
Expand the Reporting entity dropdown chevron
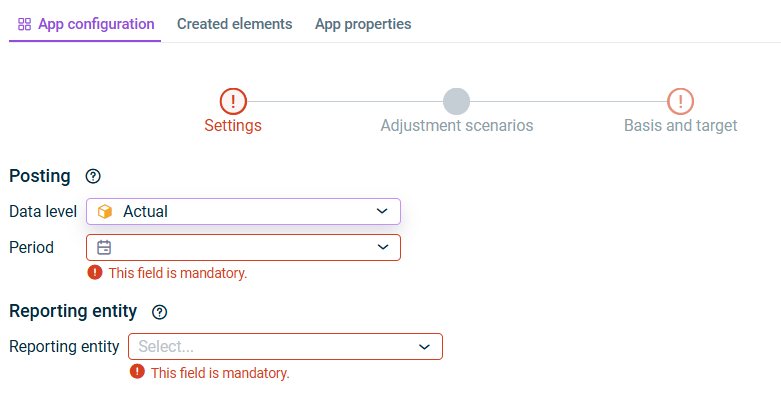tap(423, 347)
